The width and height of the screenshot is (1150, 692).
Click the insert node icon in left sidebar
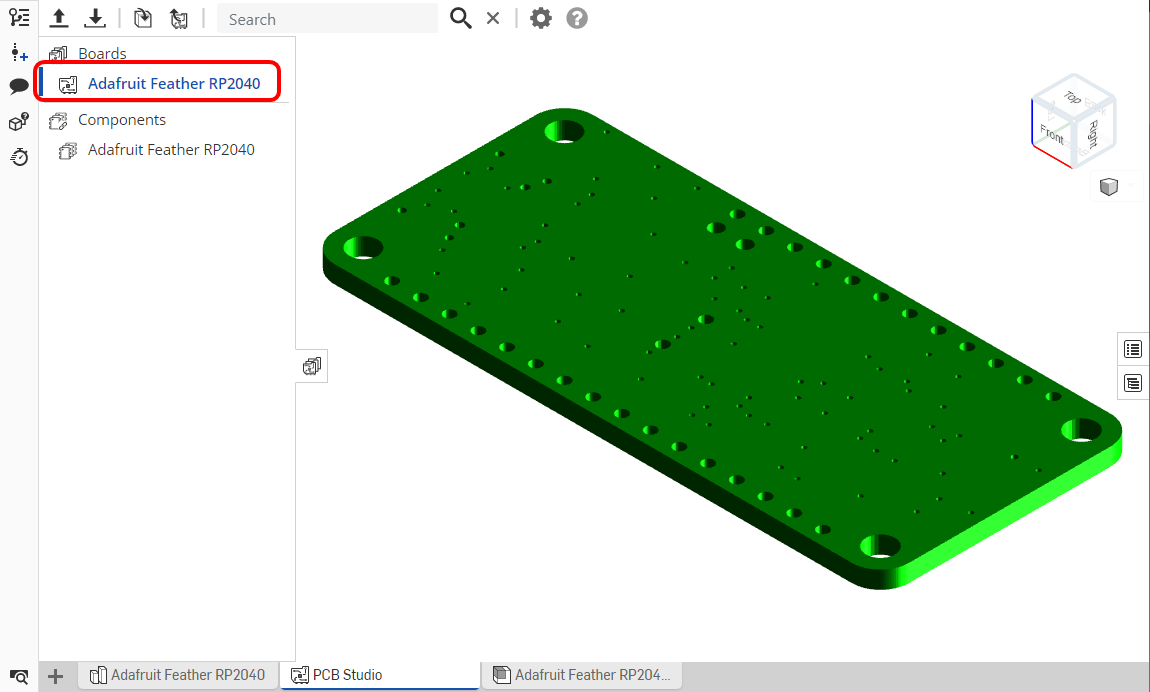pos(19,52)
